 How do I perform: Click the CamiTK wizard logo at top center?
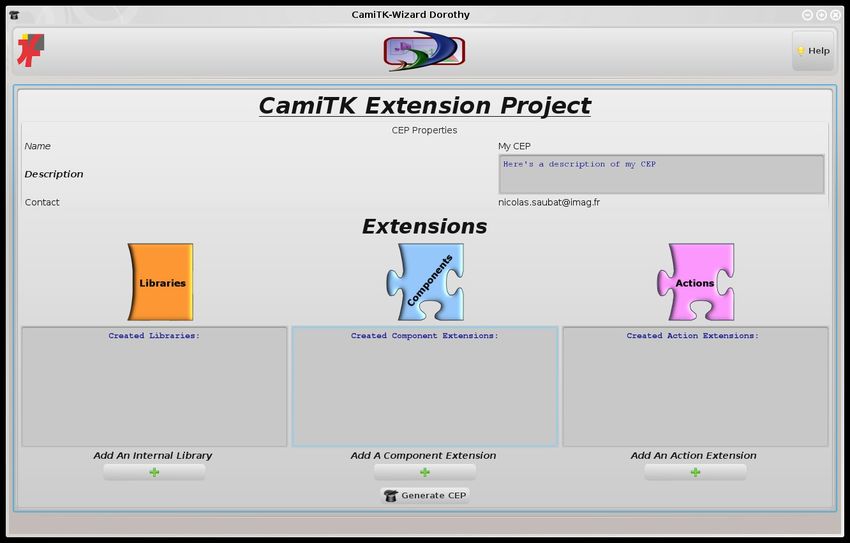424,51
